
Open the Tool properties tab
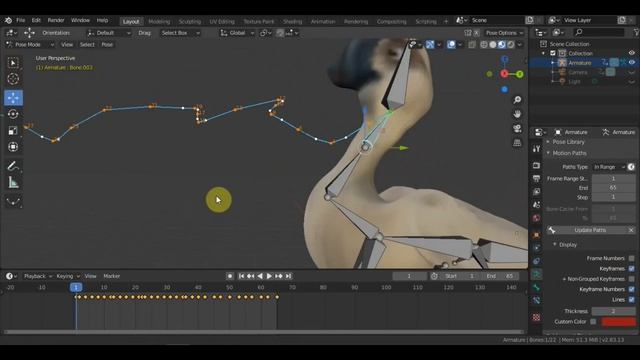[x=536, y=149]
